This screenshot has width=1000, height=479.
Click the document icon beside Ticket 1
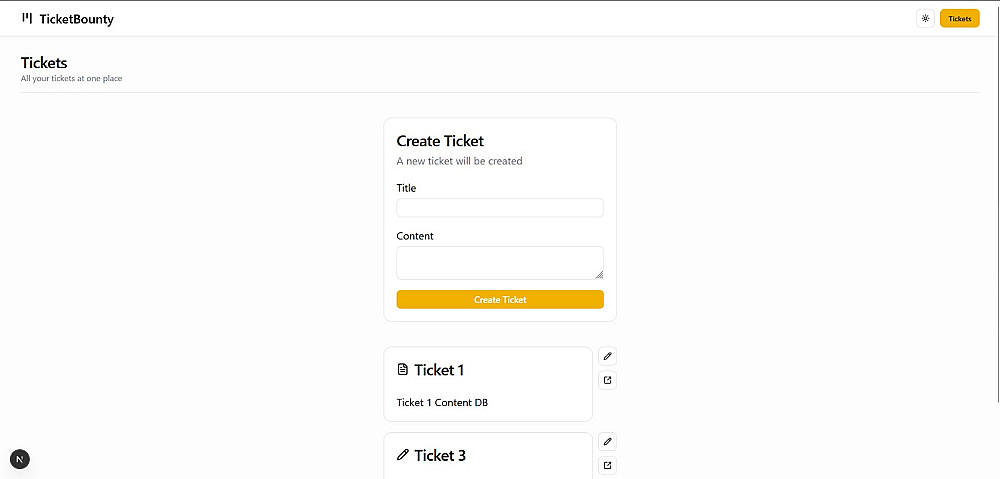click(403, 370)
